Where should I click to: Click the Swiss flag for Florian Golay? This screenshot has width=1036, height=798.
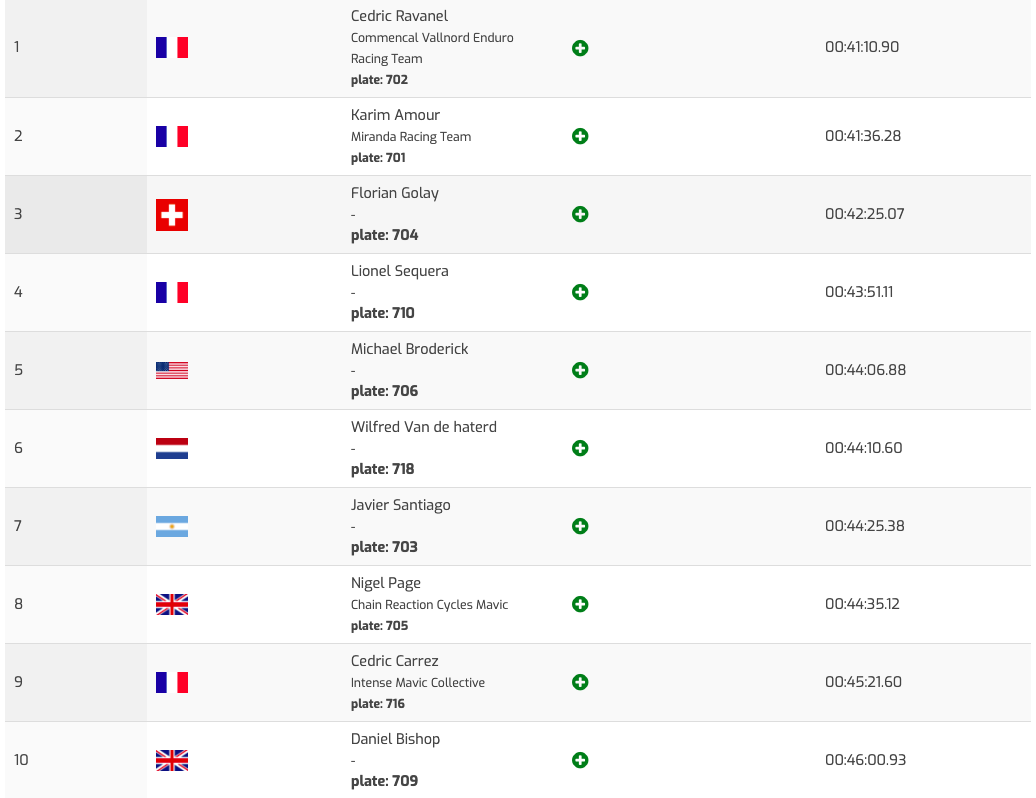click(172, 215)
